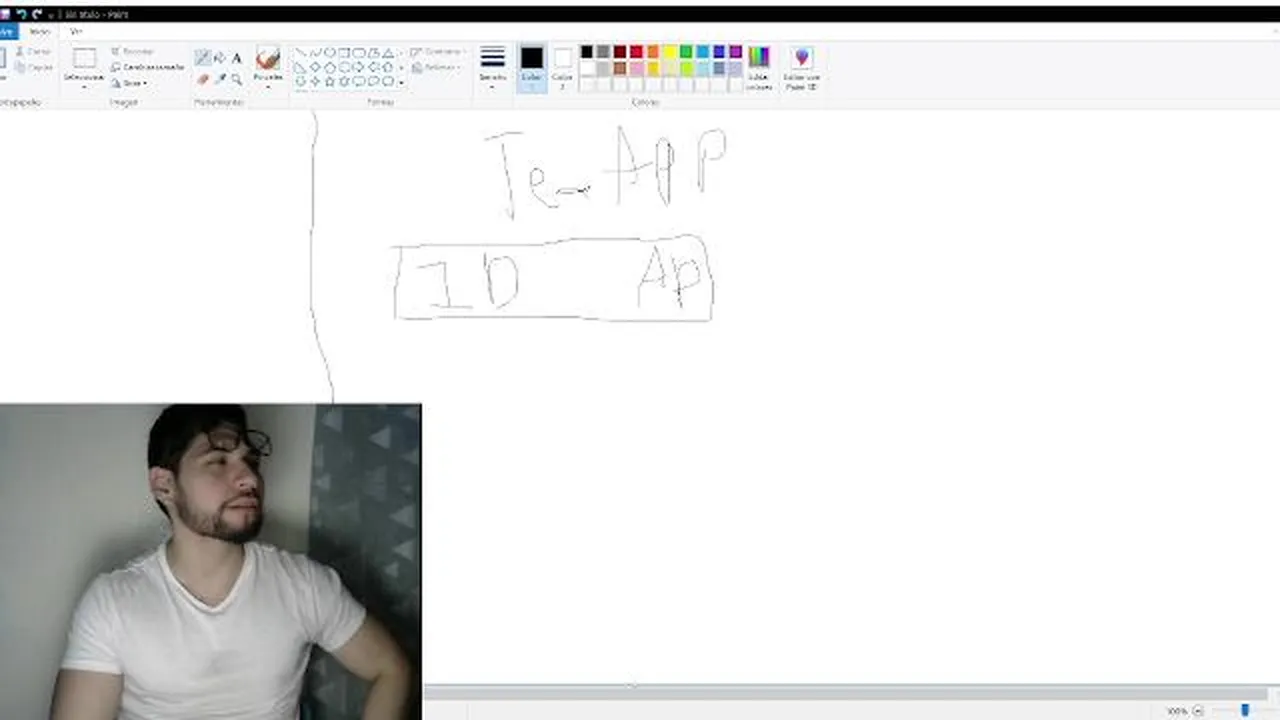Pick the Up arrow shape

point(389,67)
